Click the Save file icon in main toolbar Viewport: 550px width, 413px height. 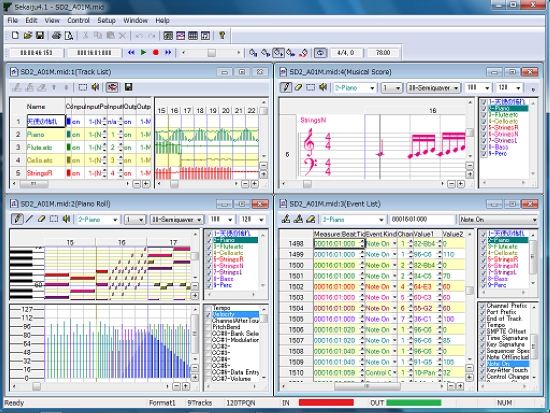tap(40, 35)
